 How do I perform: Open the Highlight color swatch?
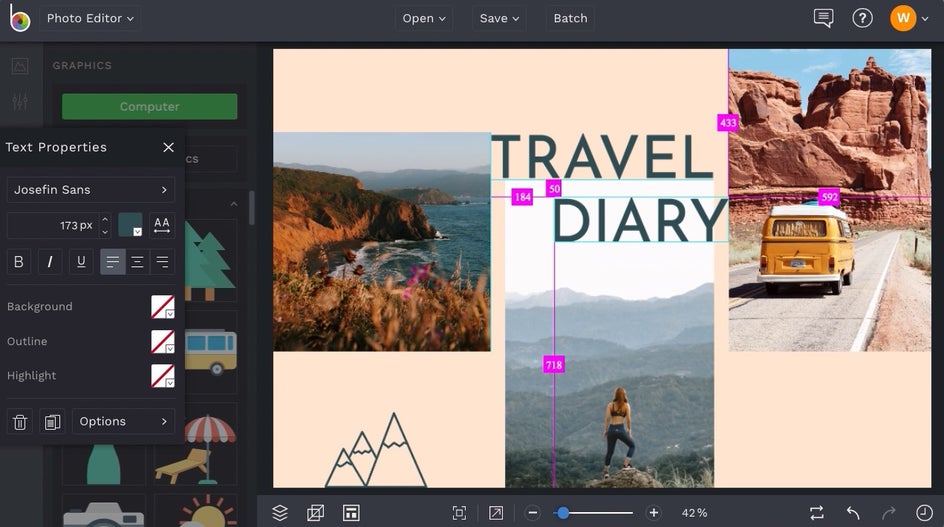point(163,376)
